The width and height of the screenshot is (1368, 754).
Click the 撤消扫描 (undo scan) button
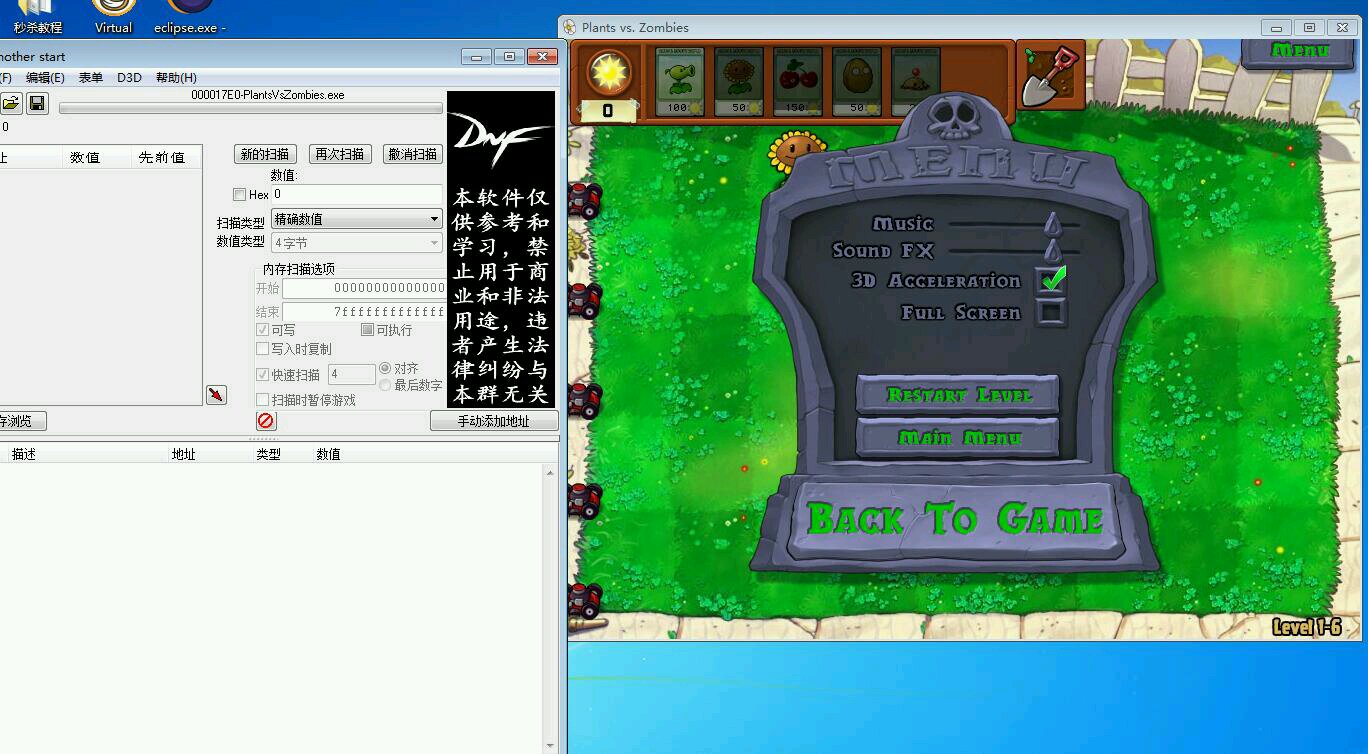click(413, 154)
